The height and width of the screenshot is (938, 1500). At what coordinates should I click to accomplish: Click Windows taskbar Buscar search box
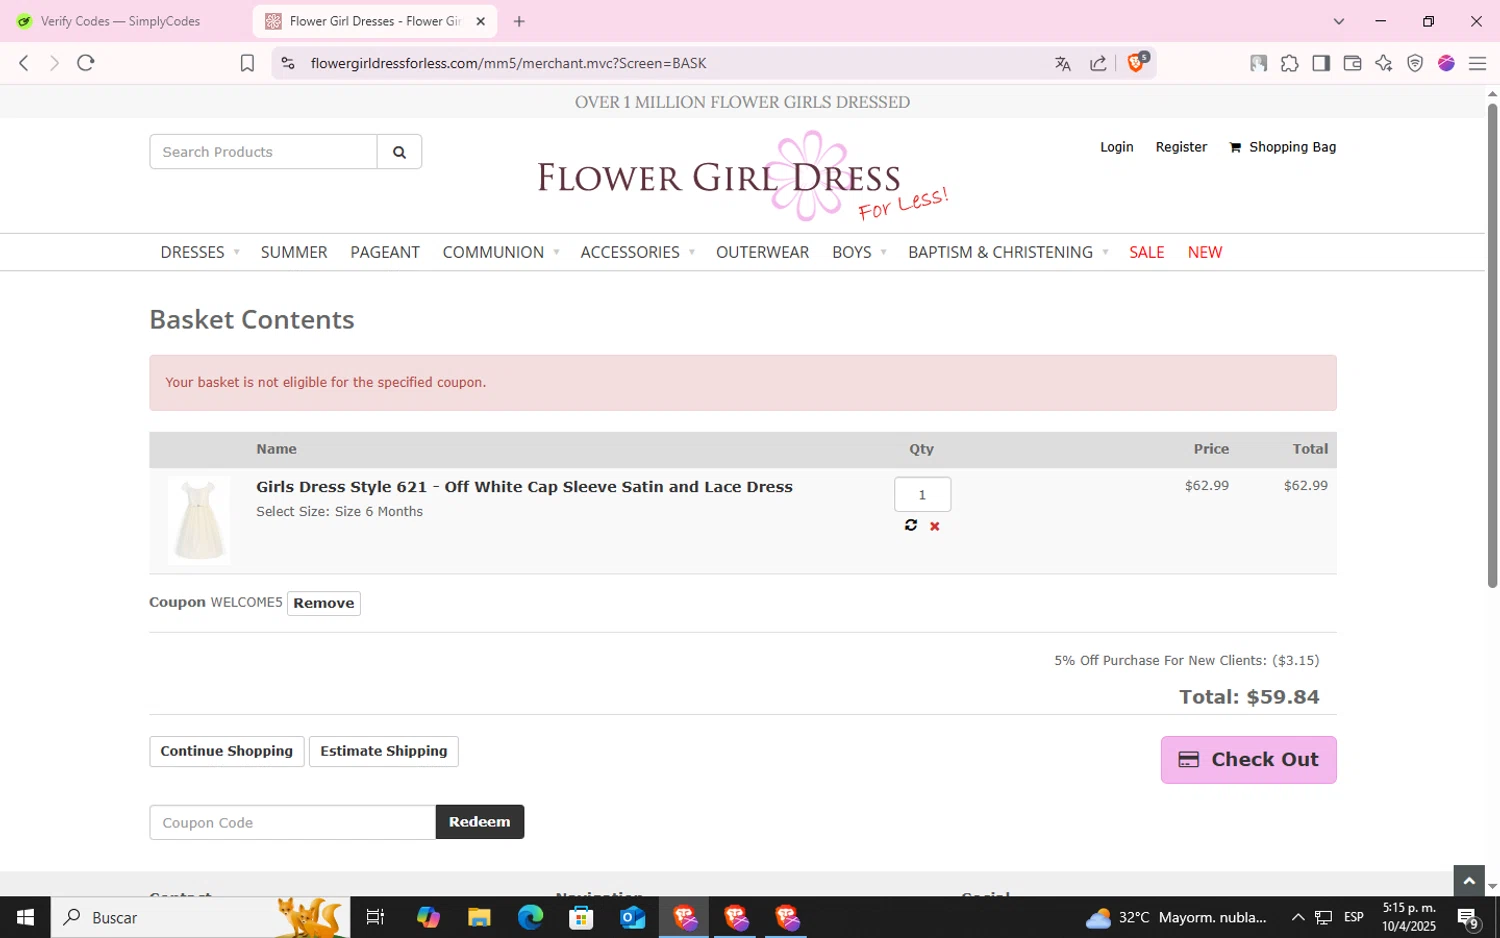tap(200, 917)
